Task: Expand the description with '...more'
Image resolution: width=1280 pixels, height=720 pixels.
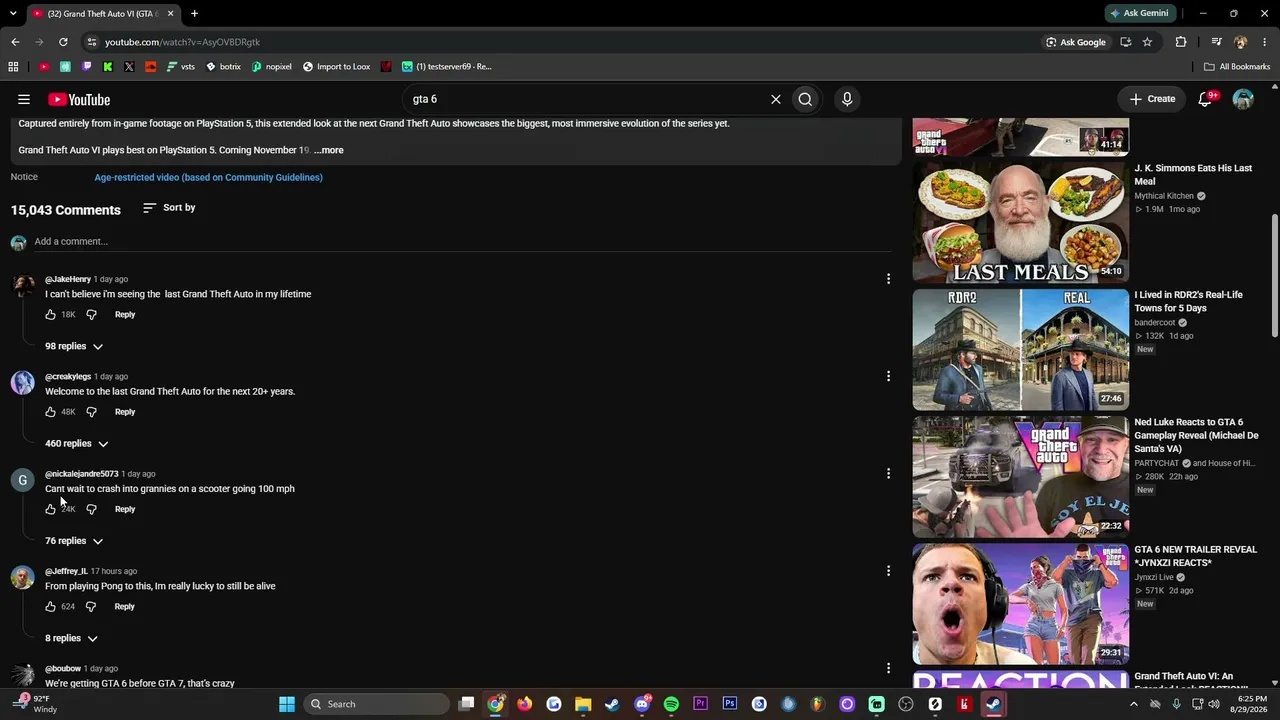Action: (329, 150)
